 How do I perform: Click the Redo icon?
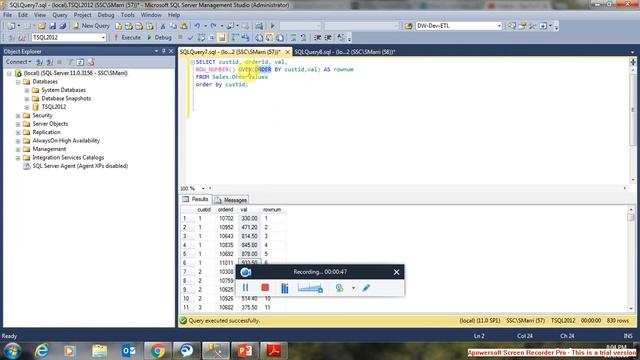[x=213, y=26]
